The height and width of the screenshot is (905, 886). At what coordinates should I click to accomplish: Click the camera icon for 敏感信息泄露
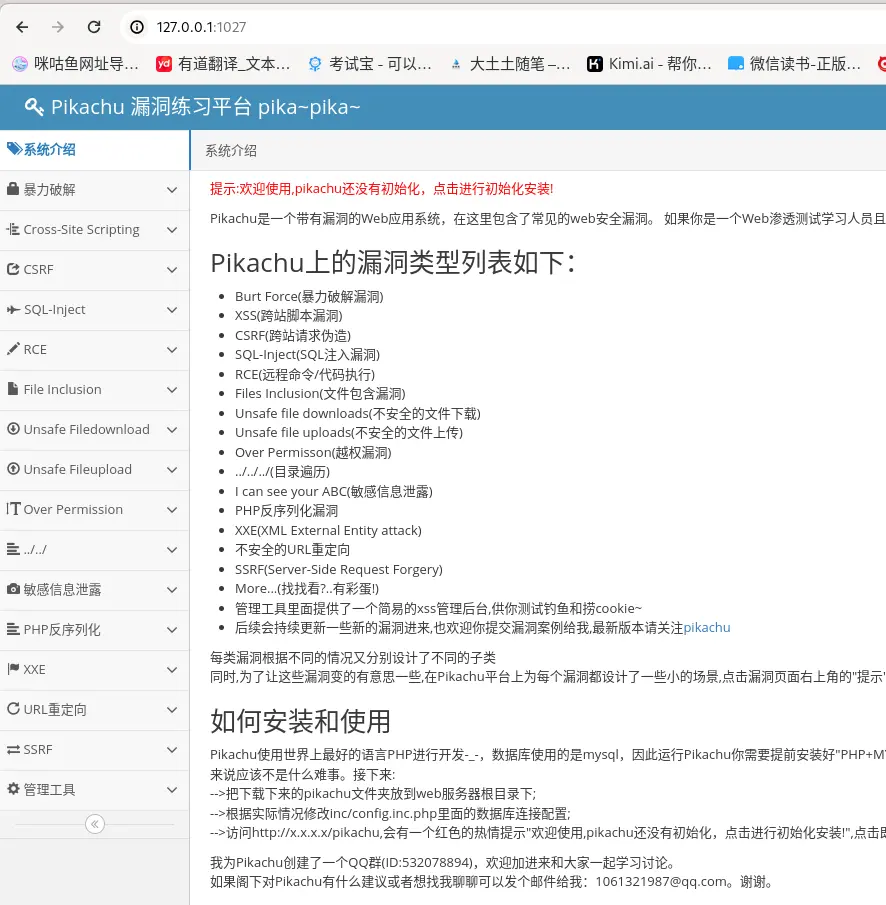pos(13,589)
